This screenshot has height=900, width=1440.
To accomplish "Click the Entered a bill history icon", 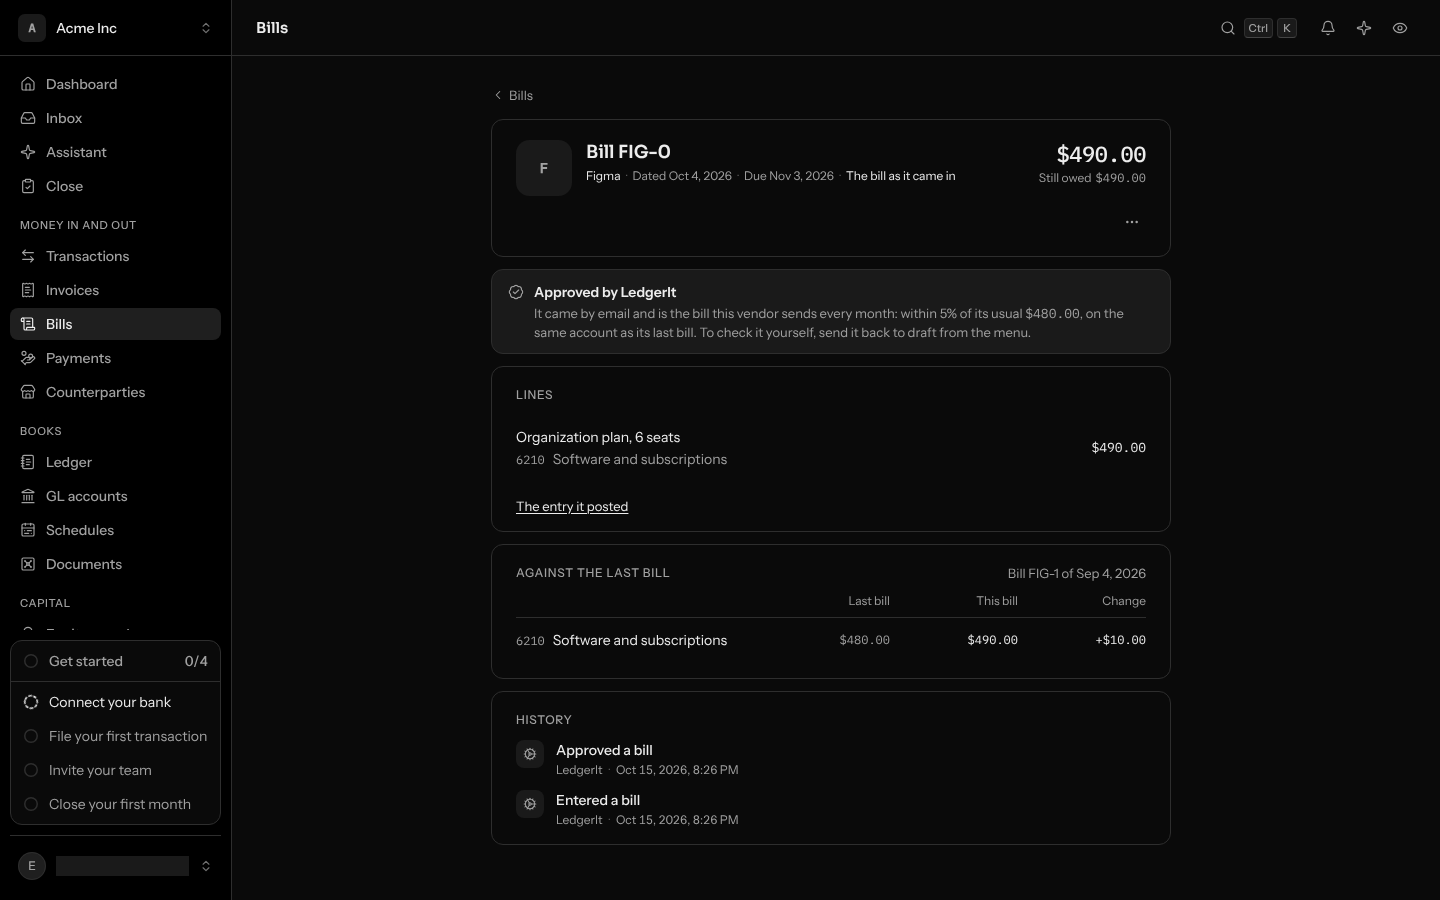I will click(530, 804).
